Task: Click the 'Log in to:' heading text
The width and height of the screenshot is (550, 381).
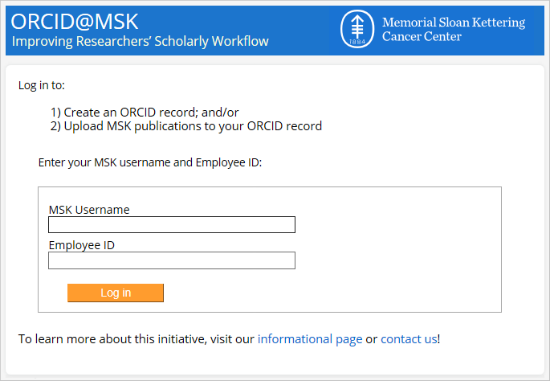Action: pyautogui.click(x=41, y=85)
